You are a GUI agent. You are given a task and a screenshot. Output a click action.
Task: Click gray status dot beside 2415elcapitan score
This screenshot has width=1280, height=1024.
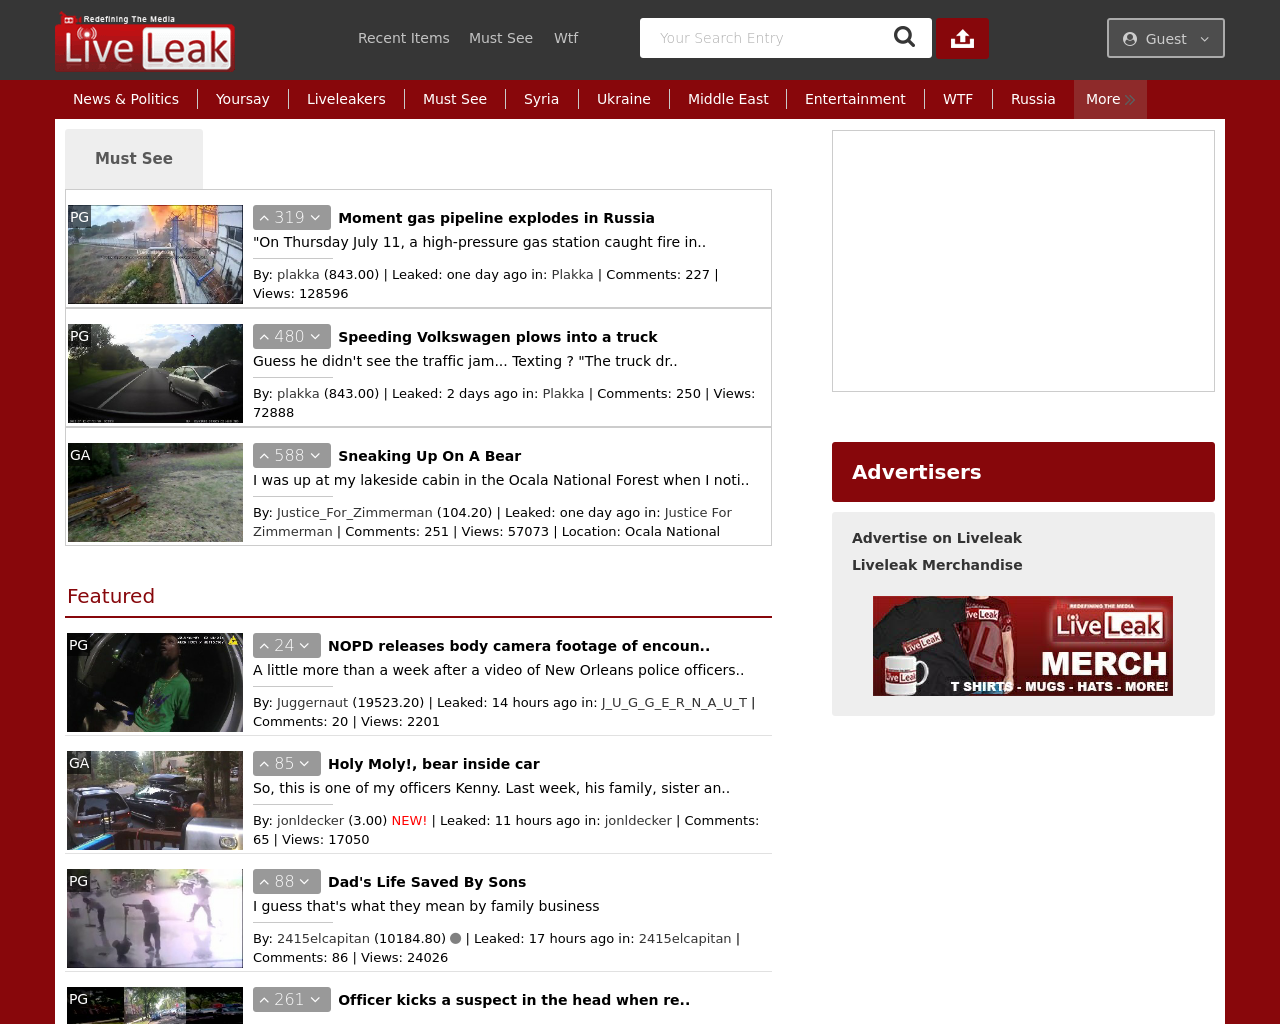point(456,939)
